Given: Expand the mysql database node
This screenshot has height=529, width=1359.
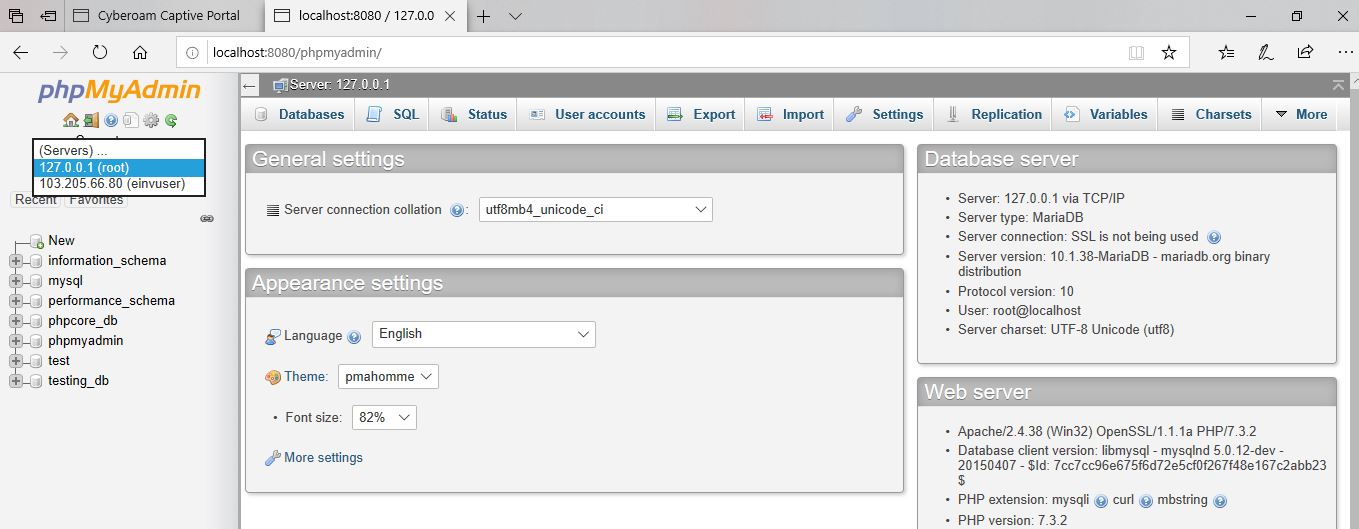Looking at the screenshot, I should tap(15, 281).
